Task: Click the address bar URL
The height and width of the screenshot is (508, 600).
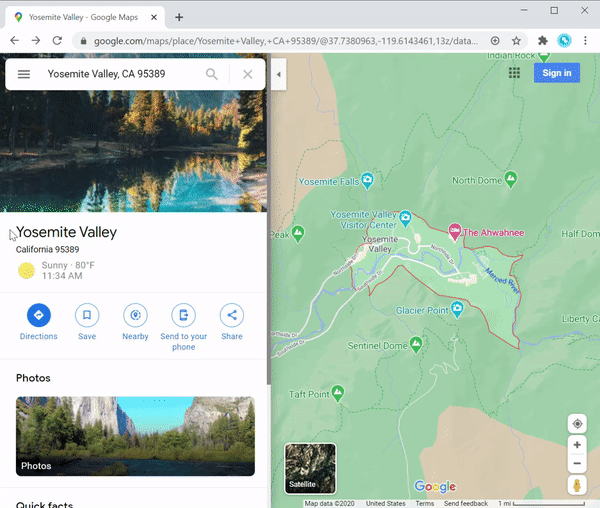Action: click(286, 41)
